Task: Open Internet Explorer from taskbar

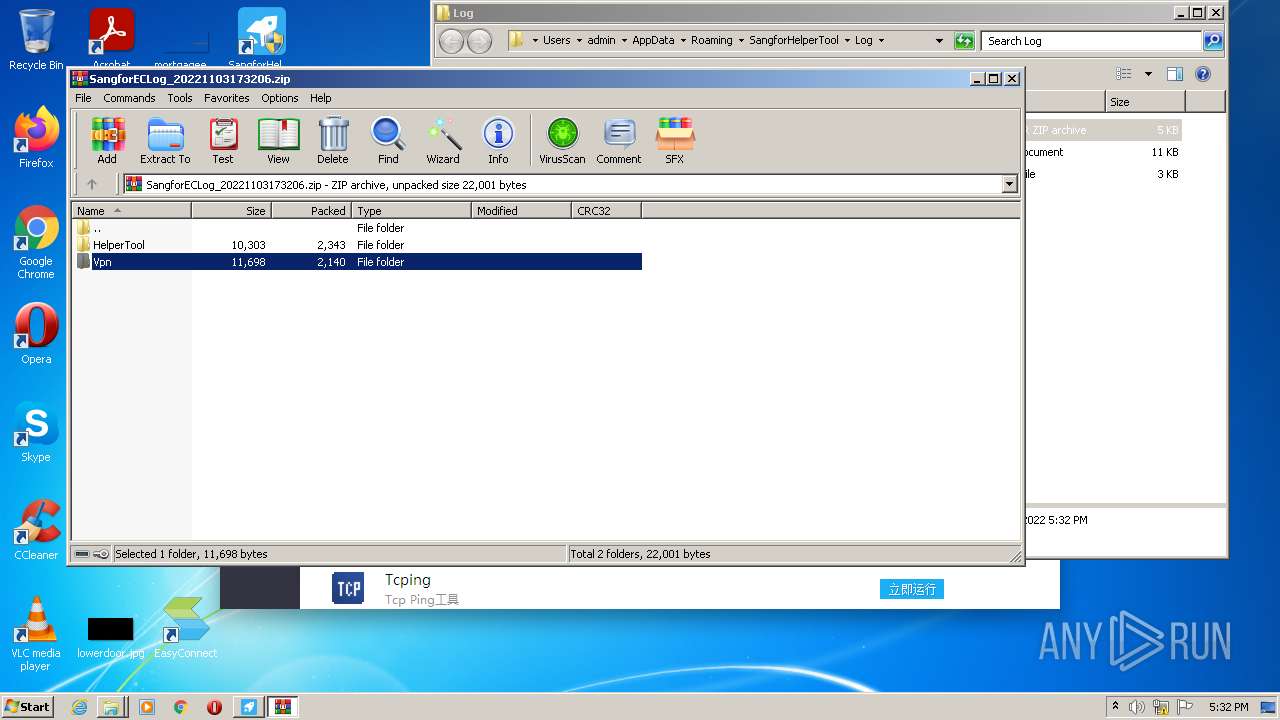Action: tap(79, 706)
